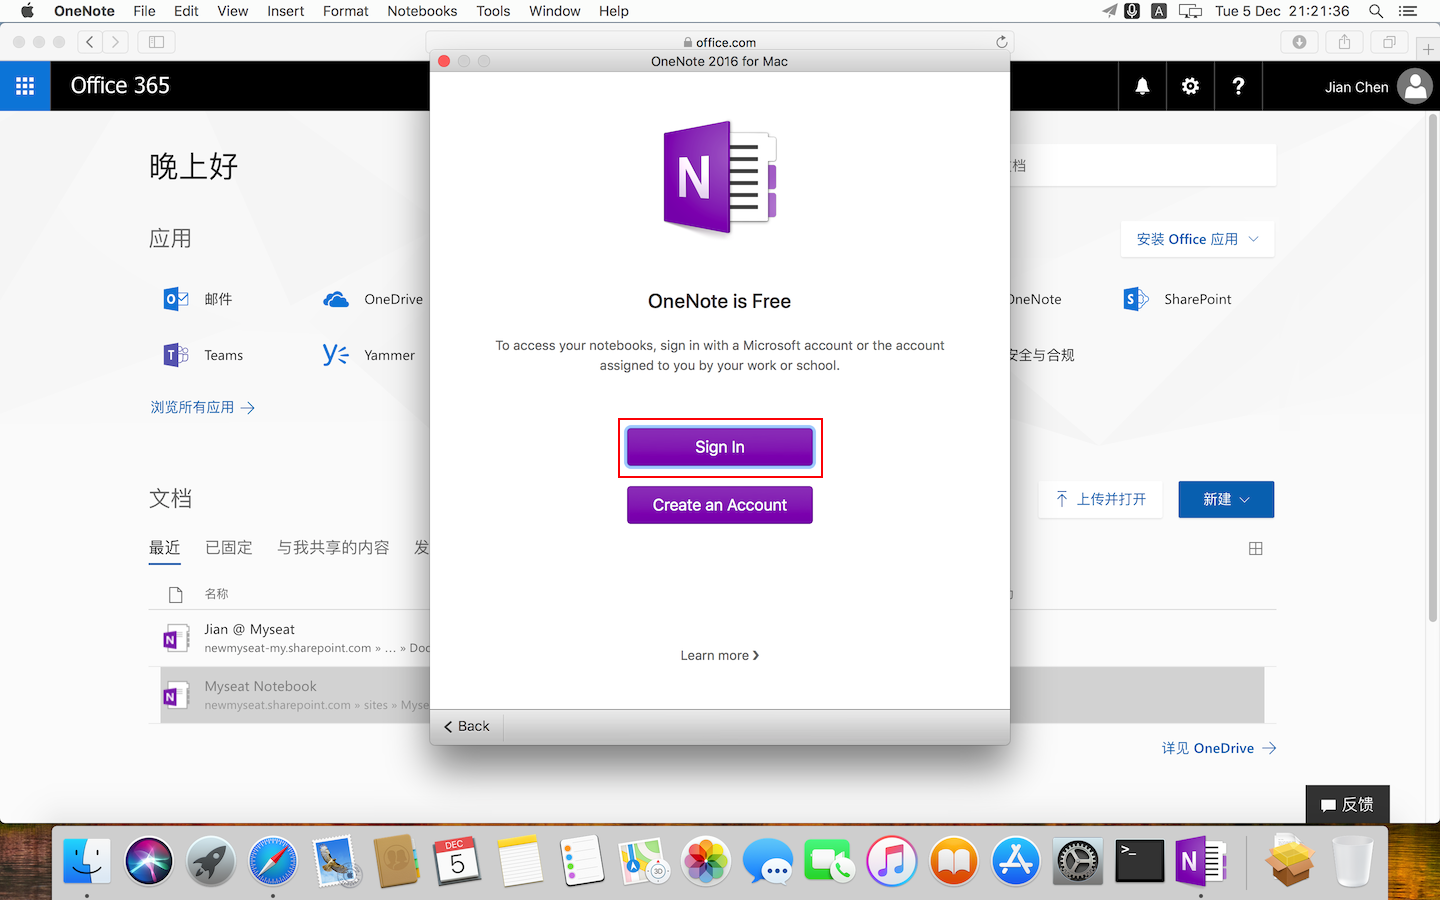Click Safari forward navigation arrow
Screen dimensions: 1440x900
tap(116, 42)
